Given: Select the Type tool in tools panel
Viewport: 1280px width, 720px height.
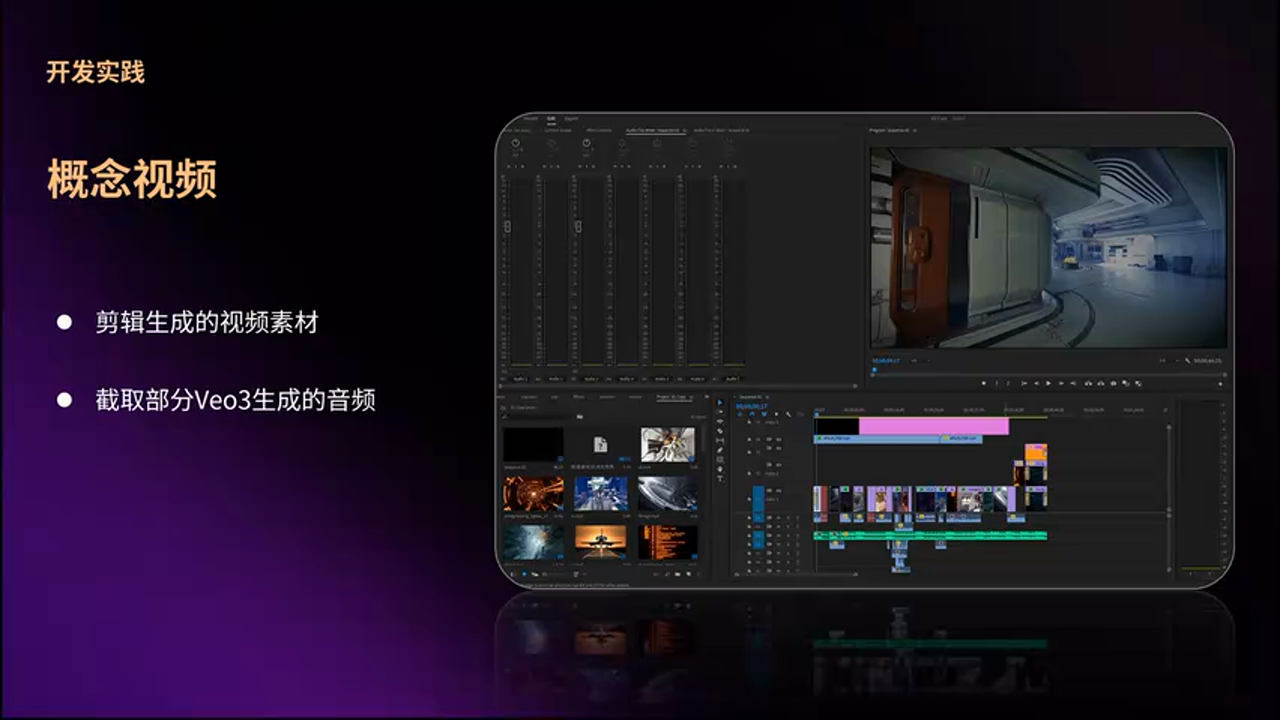Looking at the screenshot, I should pyautogui.click(x=720, y=478).
